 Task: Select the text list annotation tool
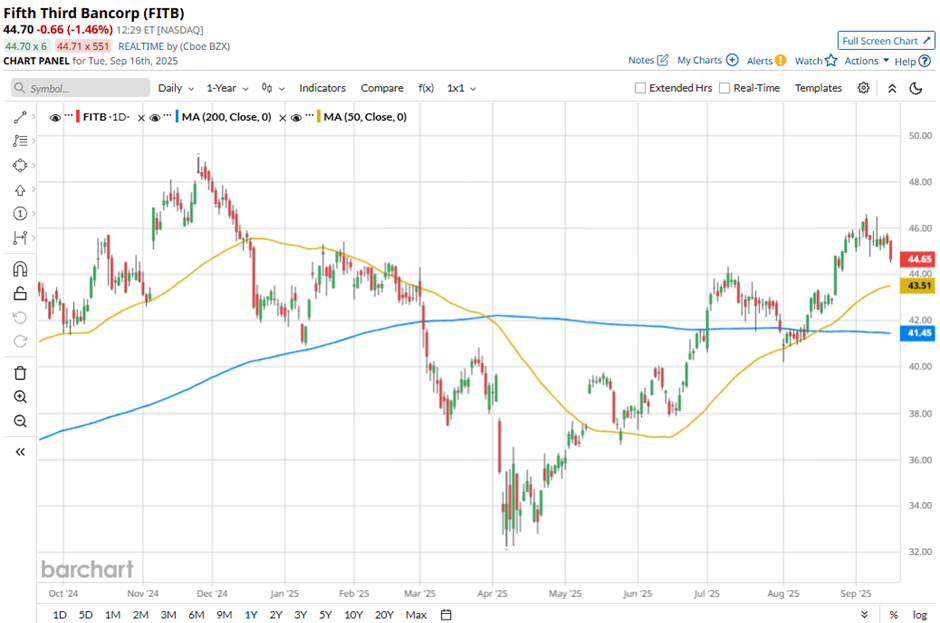pyautogui.click(x=20, y=141)
